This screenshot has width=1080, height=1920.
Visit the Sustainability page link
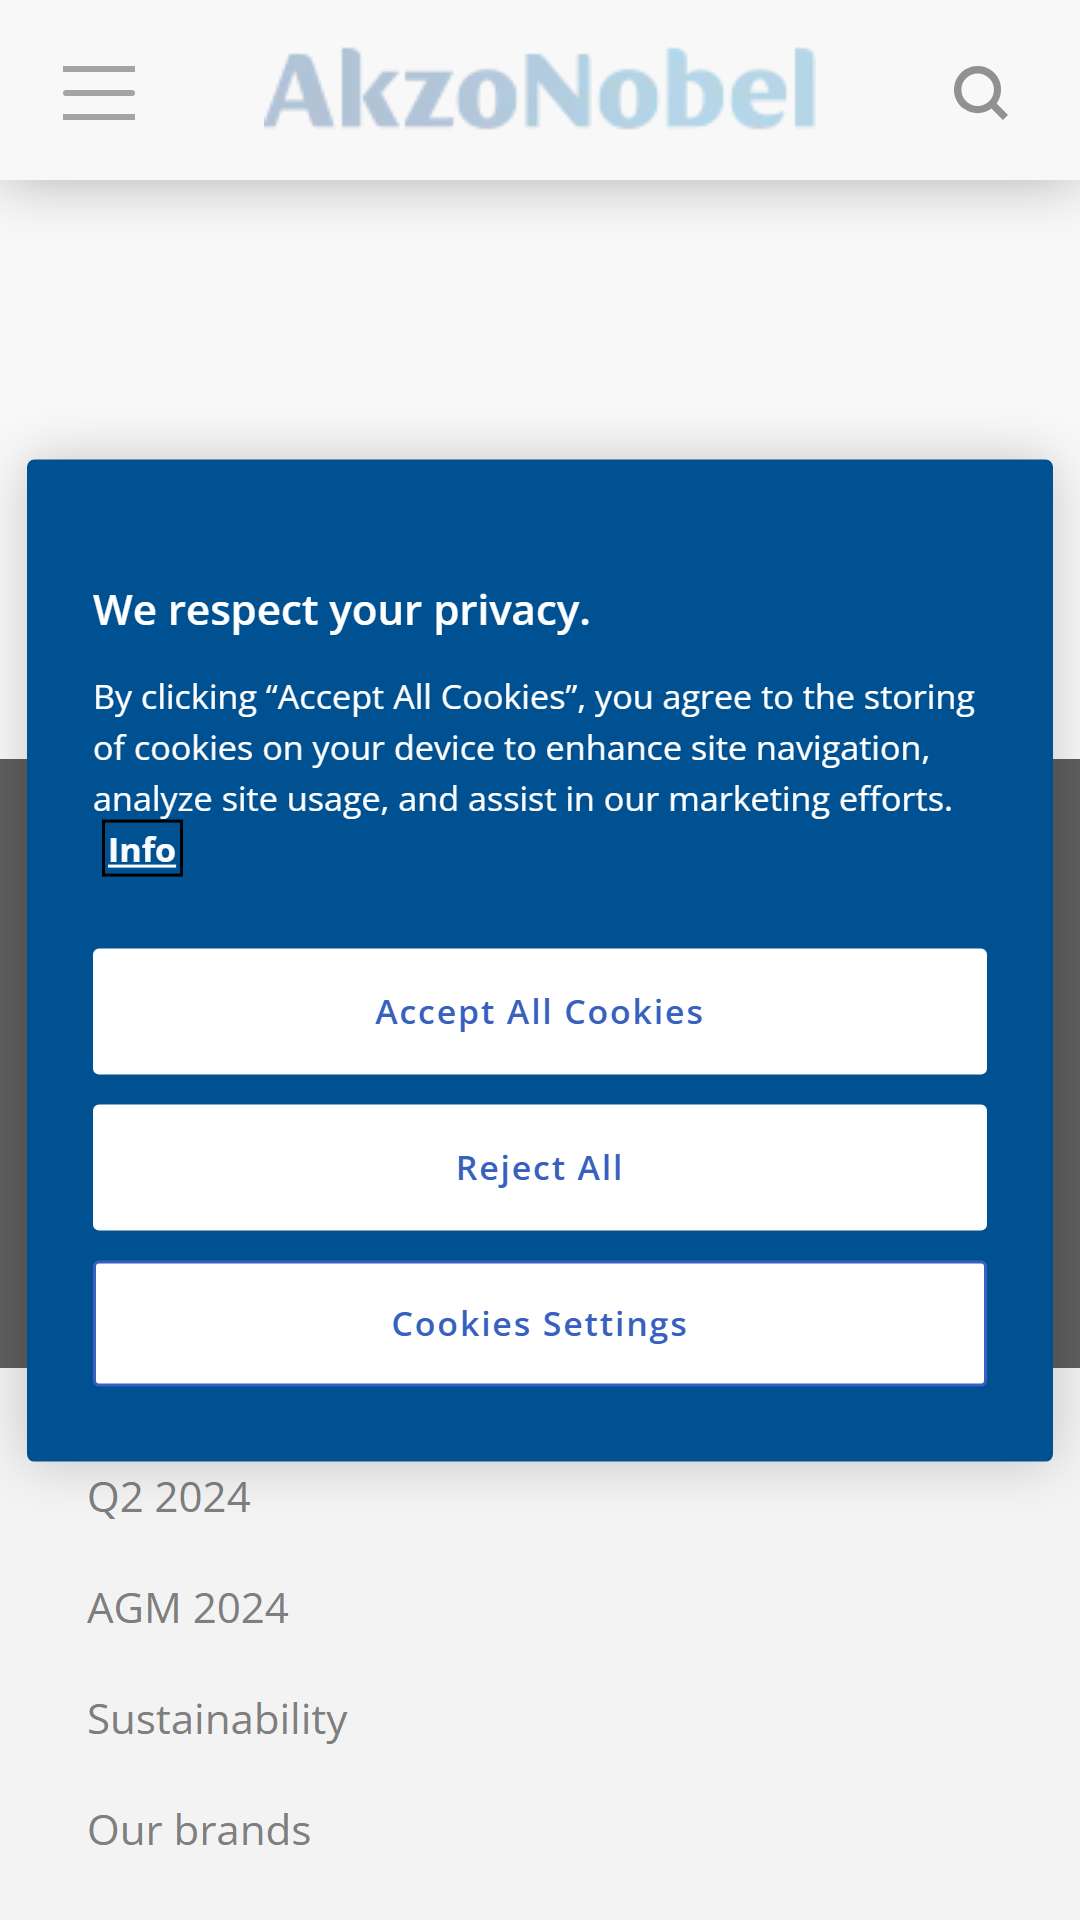pyautogui.click(x=217, y=1720)
